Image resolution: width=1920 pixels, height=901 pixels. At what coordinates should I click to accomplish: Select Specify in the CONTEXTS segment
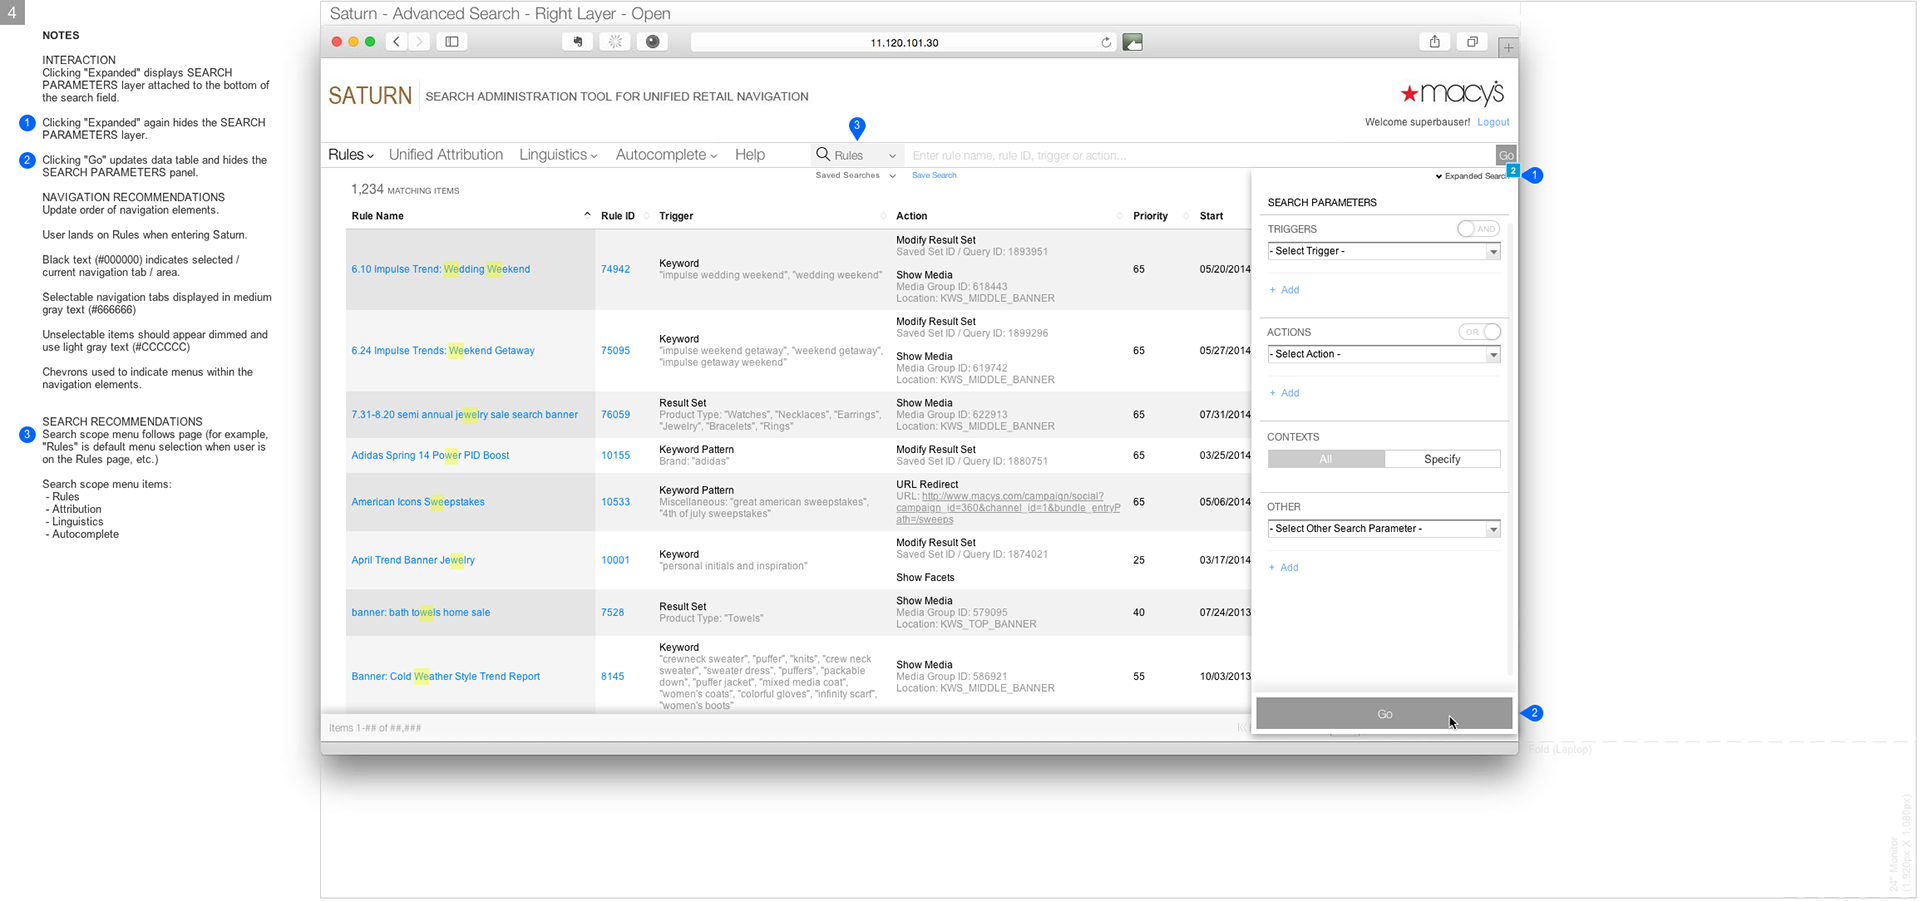[1442, 459]
